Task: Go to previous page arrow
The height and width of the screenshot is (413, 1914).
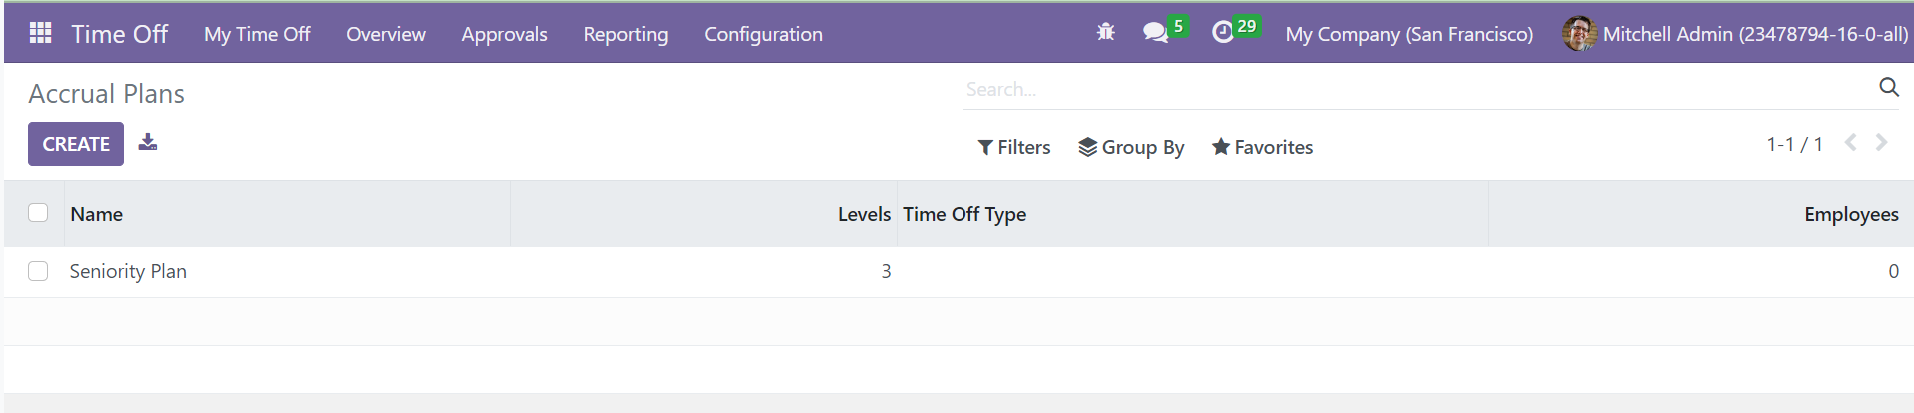Action: coord(1850,143)
